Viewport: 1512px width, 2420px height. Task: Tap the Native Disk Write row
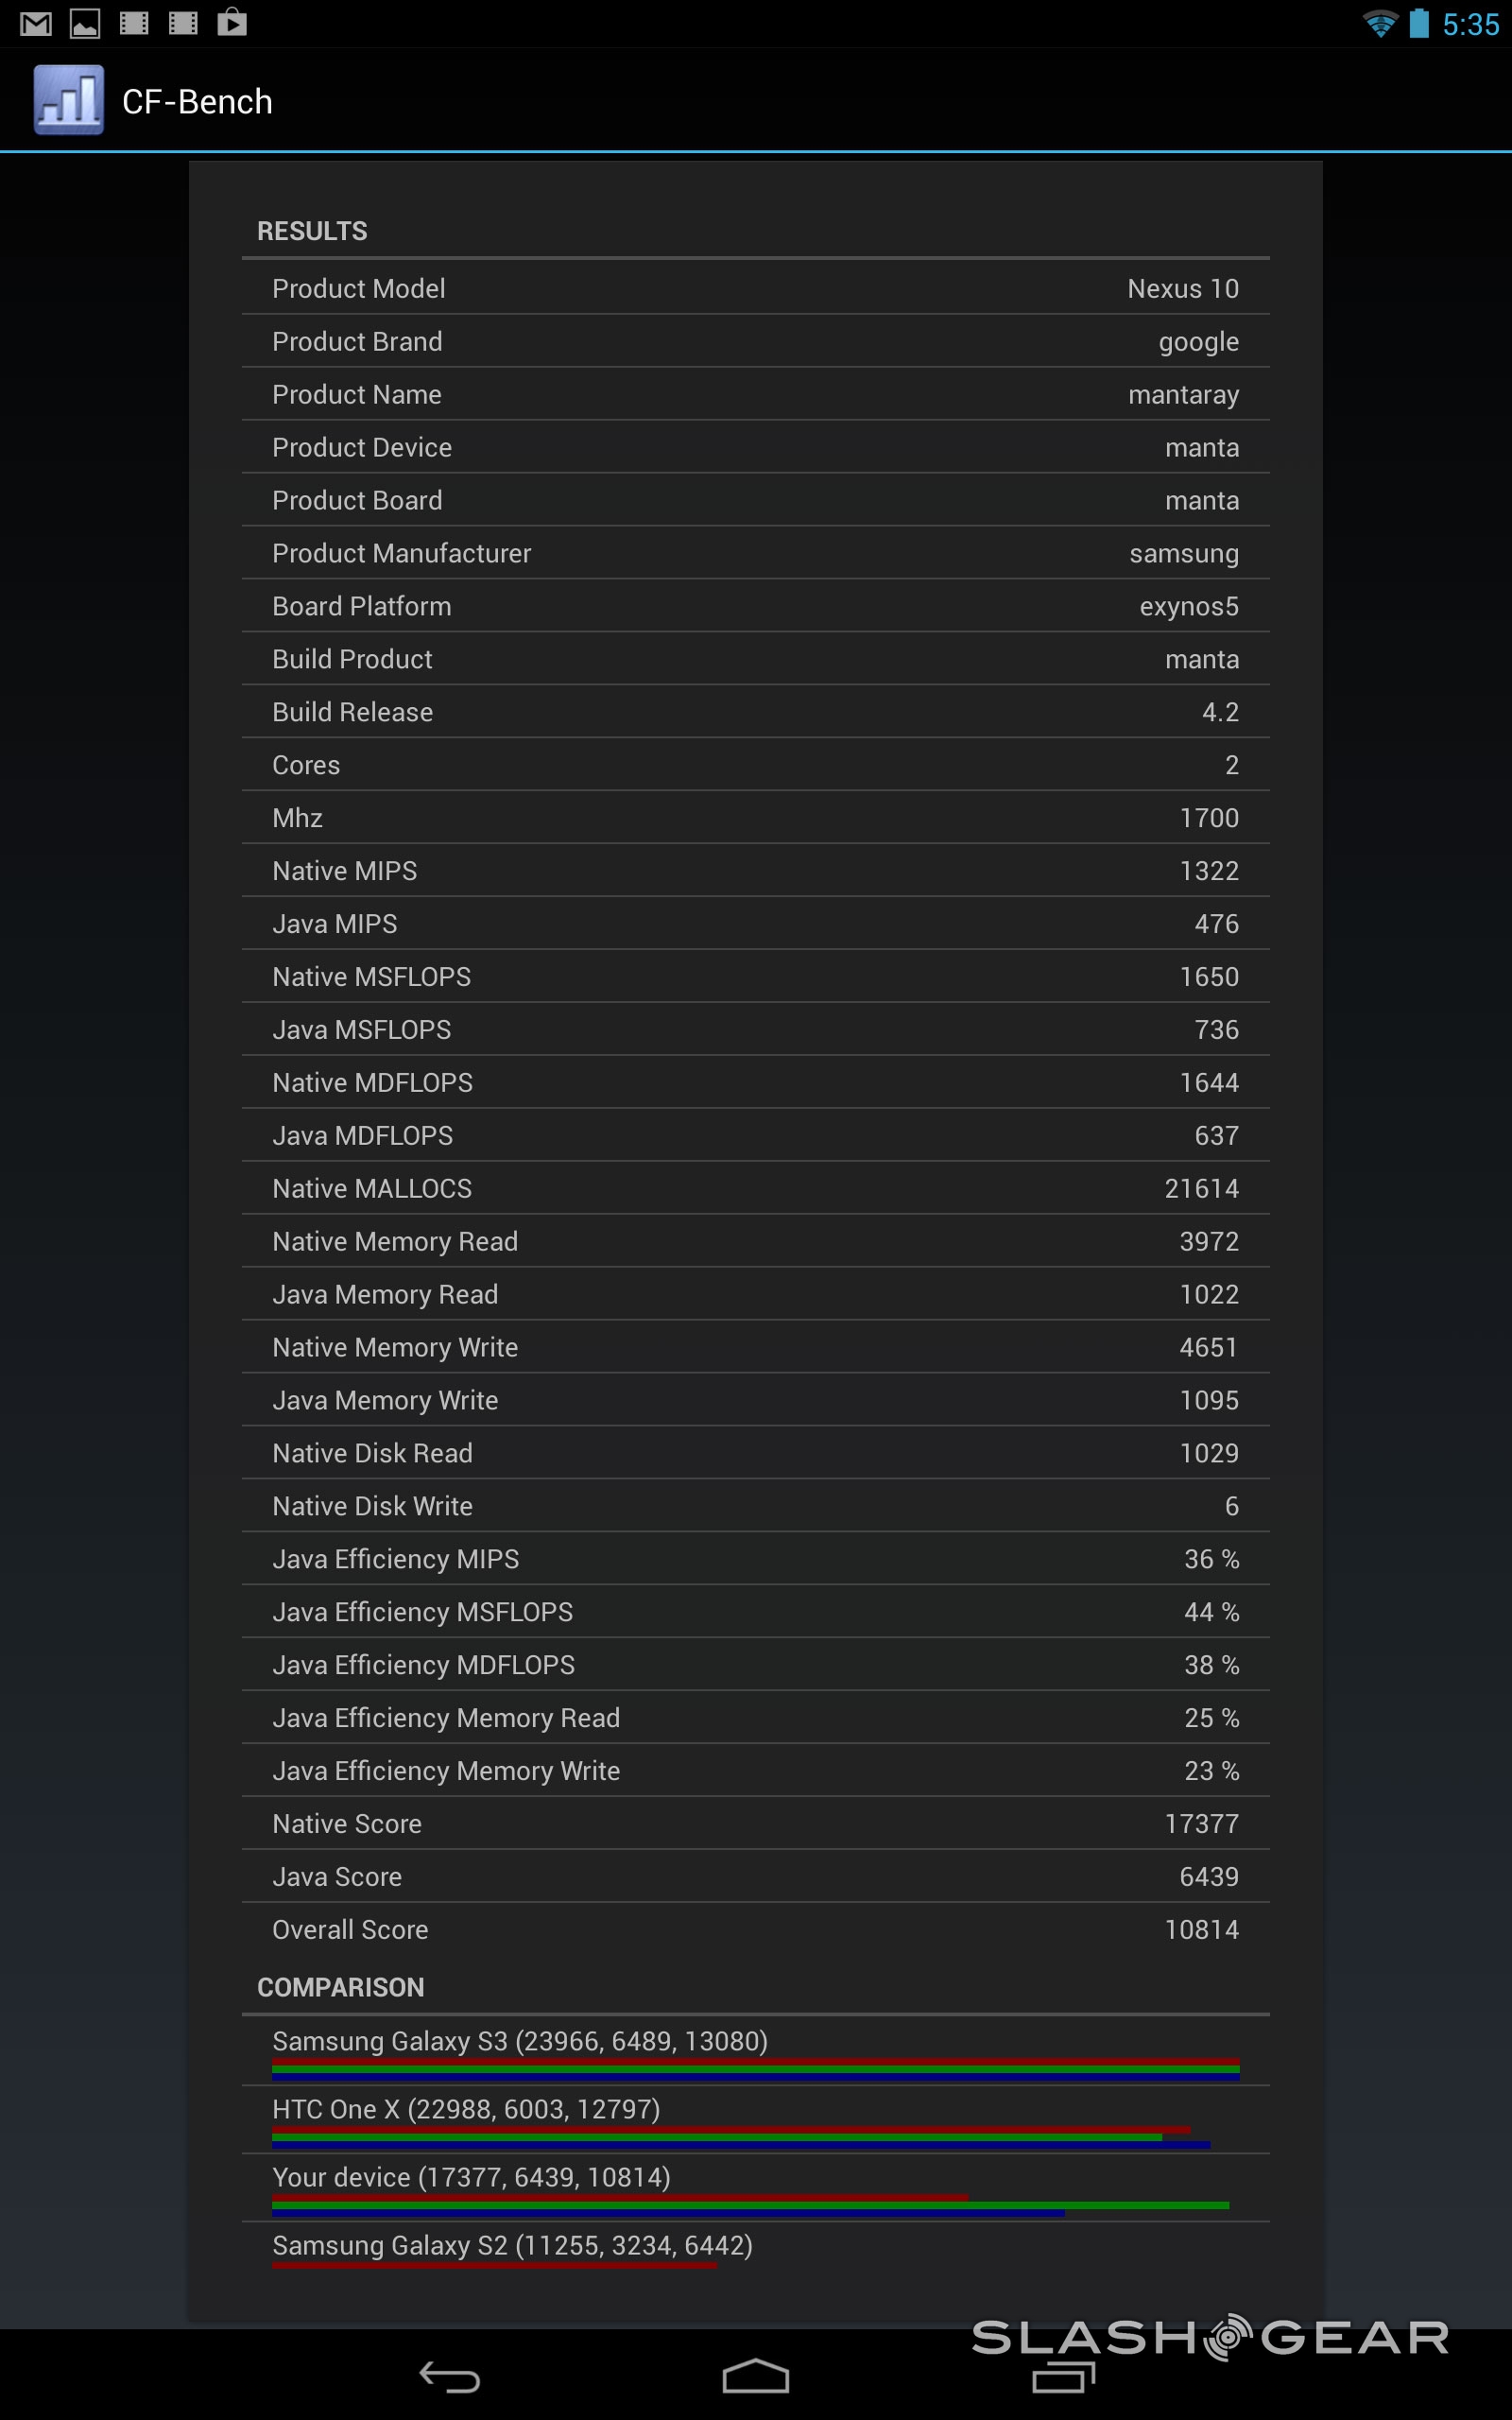pyautogui.click(x=755, y=1506)
